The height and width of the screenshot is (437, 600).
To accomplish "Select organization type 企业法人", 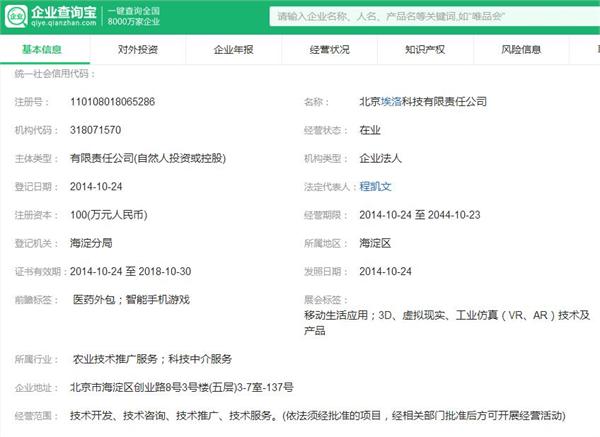I will [380, 158].
